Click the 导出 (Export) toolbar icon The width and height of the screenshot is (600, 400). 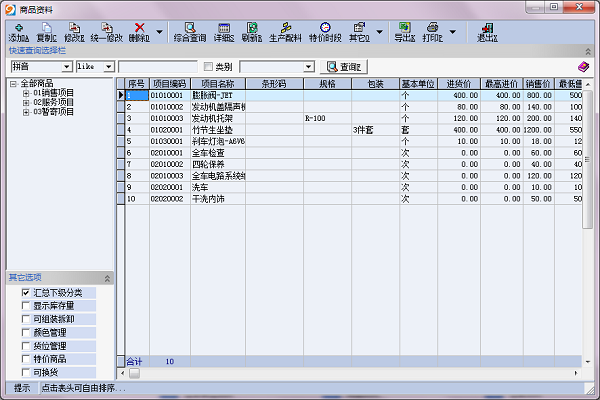pyautogui.click(x=403, y=31)
